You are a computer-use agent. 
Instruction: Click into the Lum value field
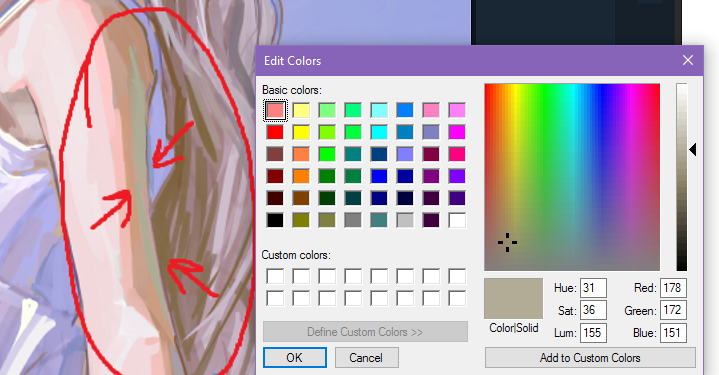pyautogui.click(x=593, y=333)
